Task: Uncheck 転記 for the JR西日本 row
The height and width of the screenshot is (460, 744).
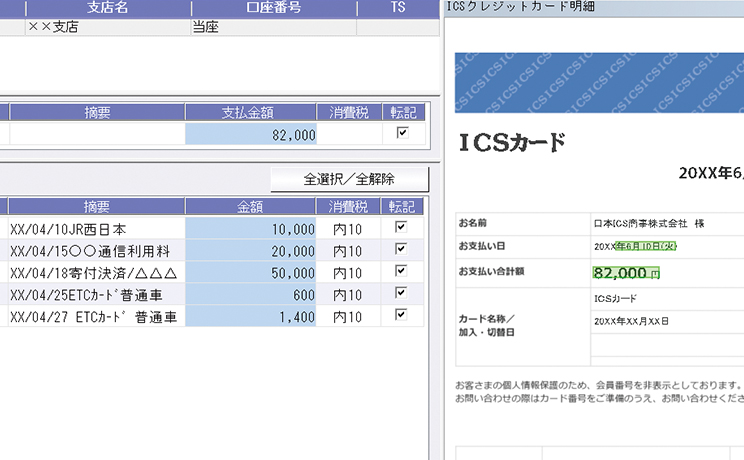Action: coord(402,228)
